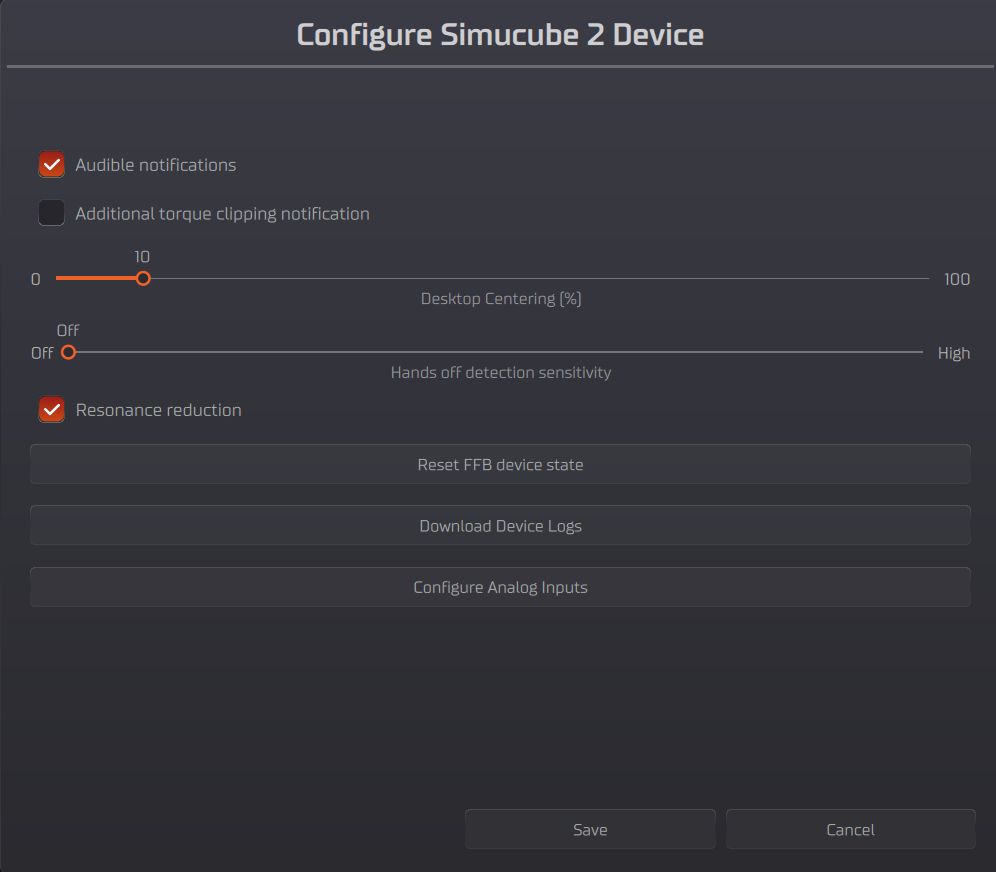Save the device configuration

click(590, 829)
